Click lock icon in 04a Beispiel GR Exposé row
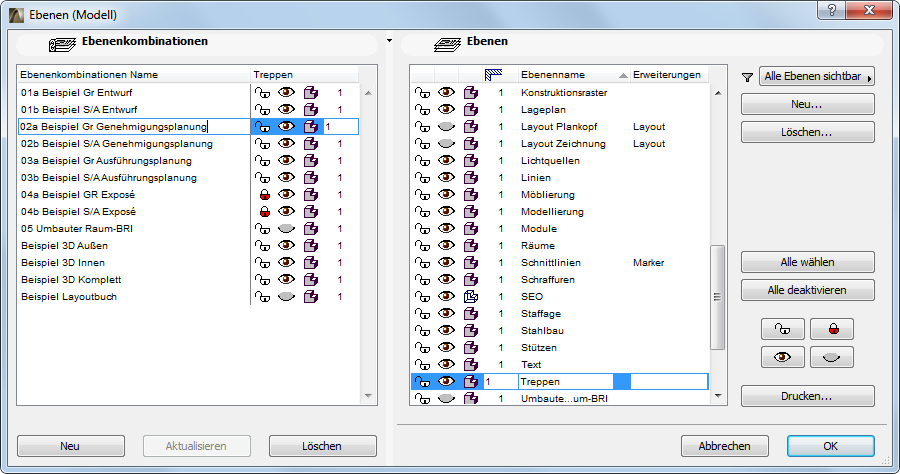This screenshot has width=900, height=474. pyautogui.click(x=265, y=195)
